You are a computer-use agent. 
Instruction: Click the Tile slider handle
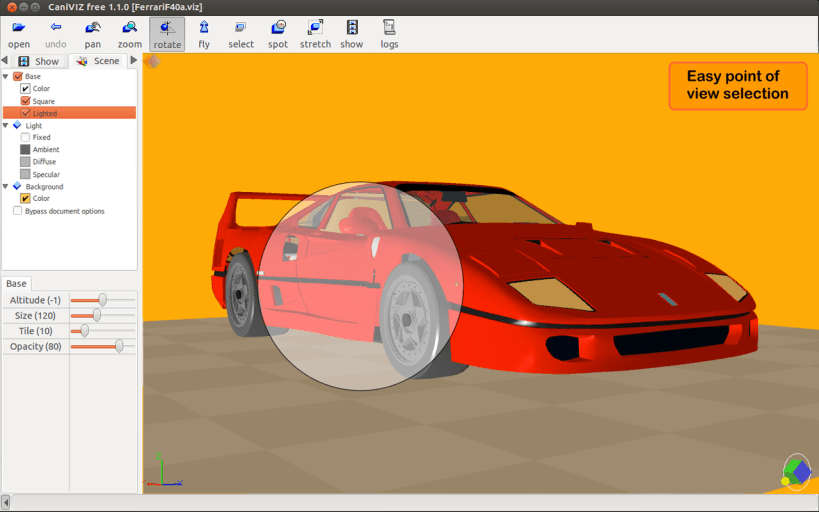click(84, 331)
